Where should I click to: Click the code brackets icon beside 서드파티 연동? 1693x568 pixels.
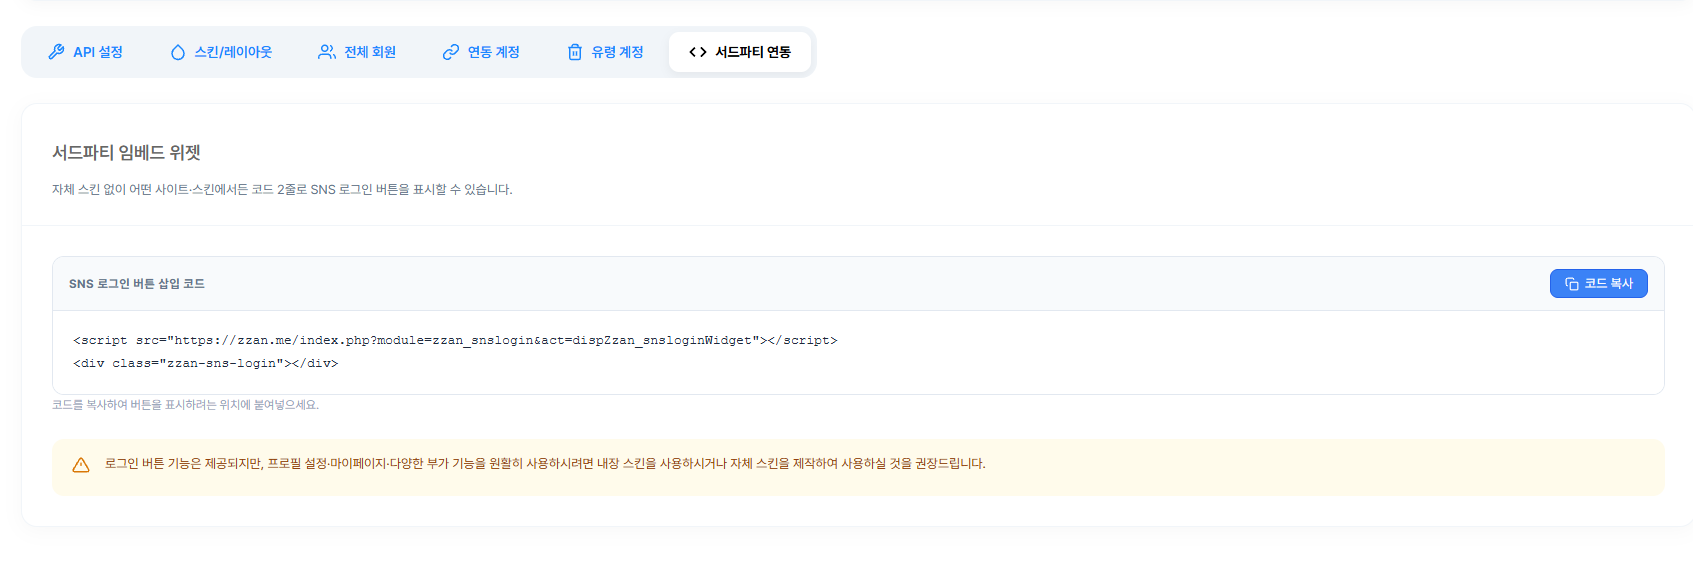point(698,52)
